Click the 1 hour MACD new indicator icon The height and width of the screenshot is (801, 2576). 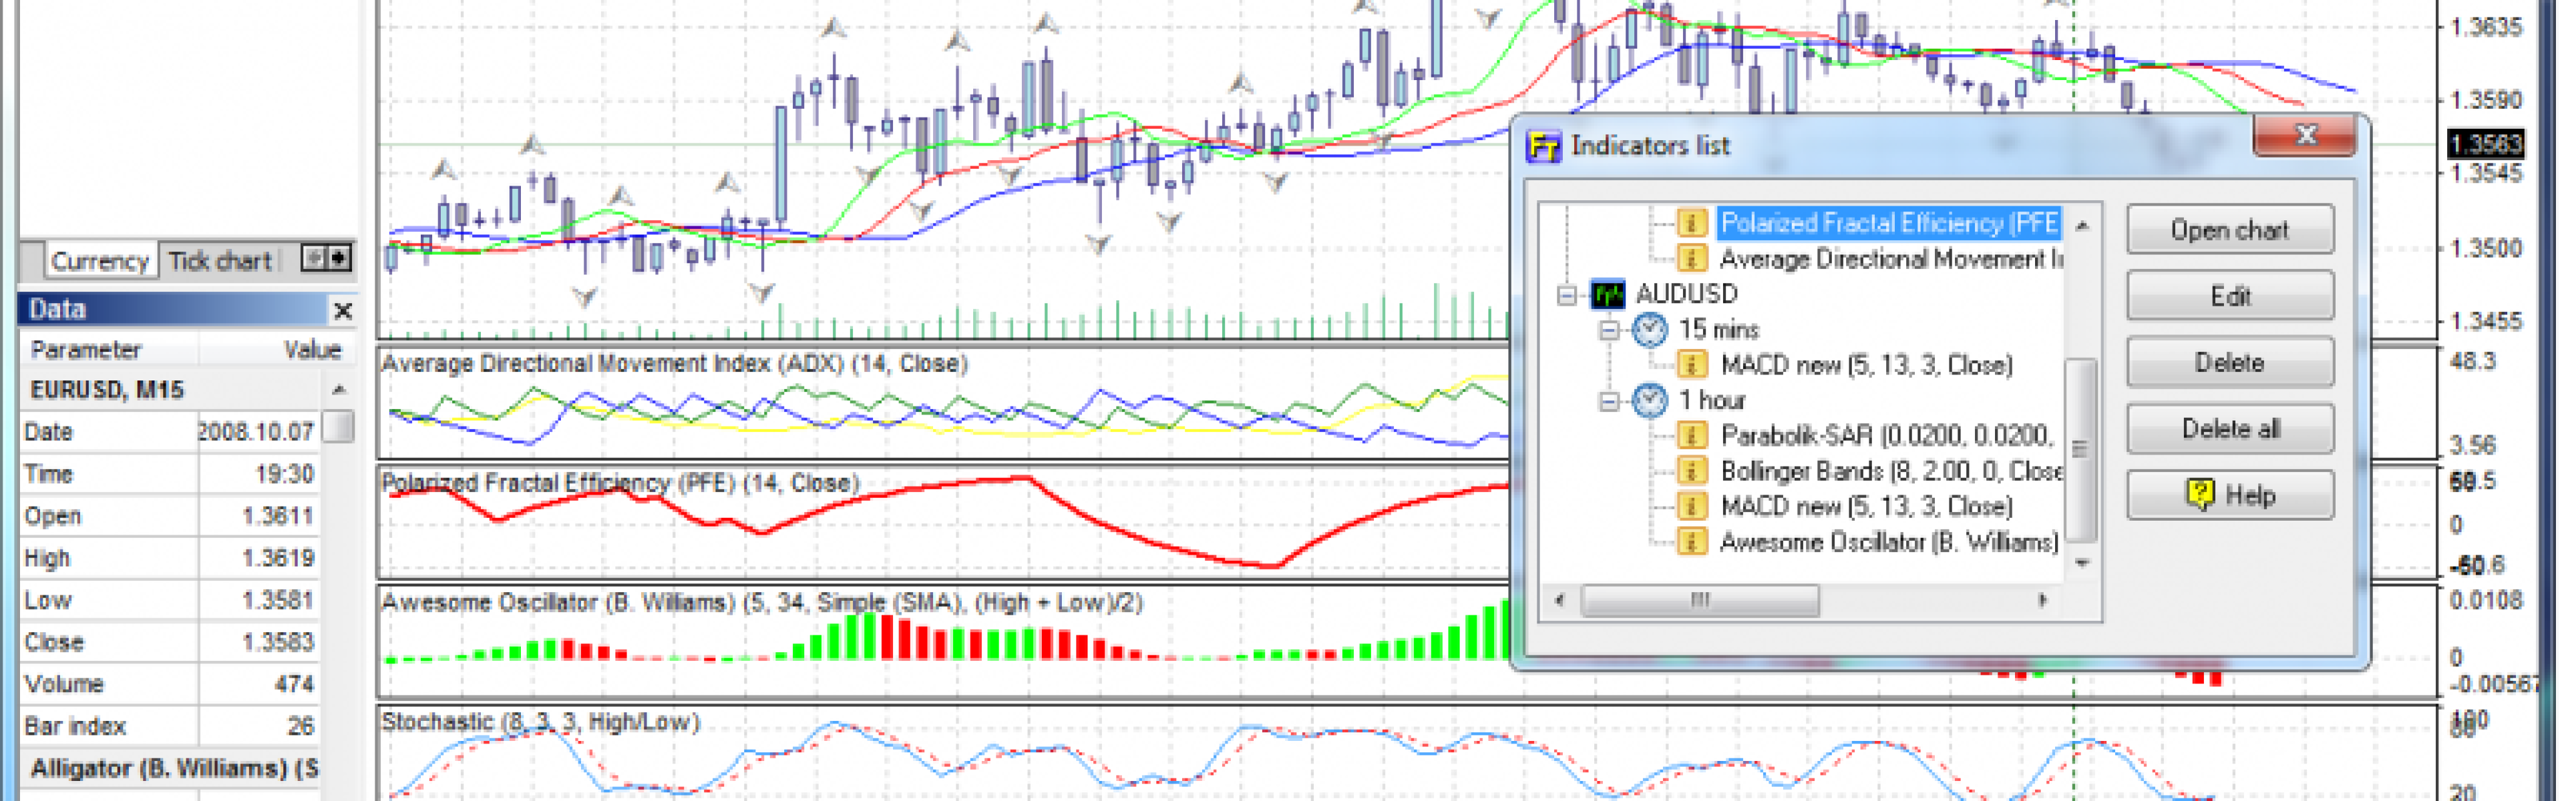tap(1691, 506)
